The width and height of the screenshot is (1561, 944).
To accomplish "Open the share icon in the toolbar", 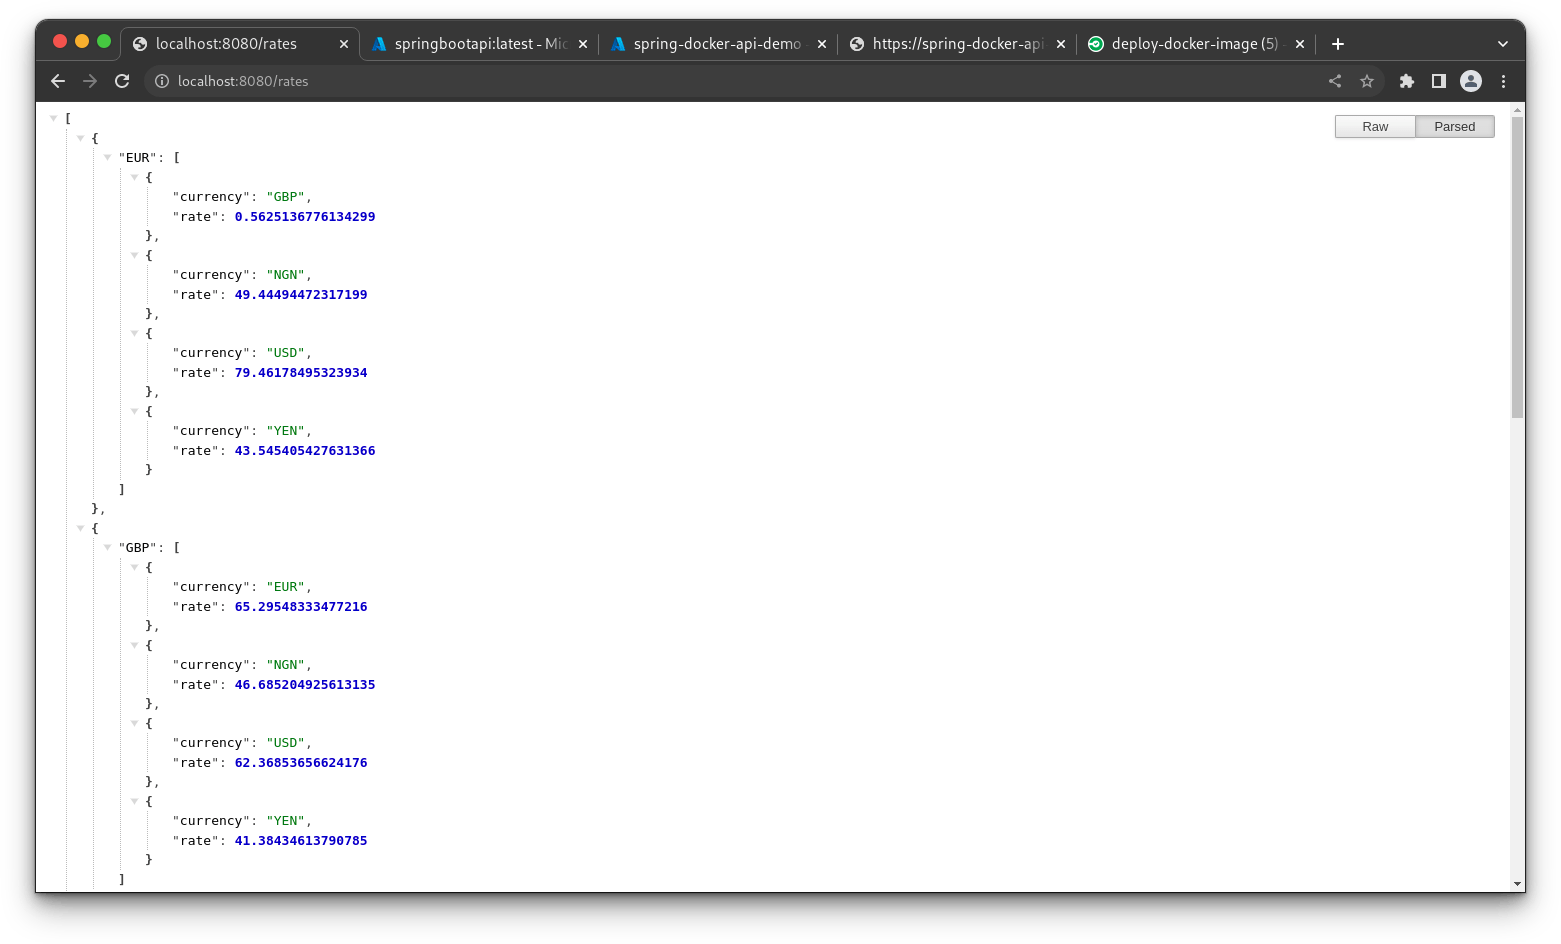I will pos(1335,81).
